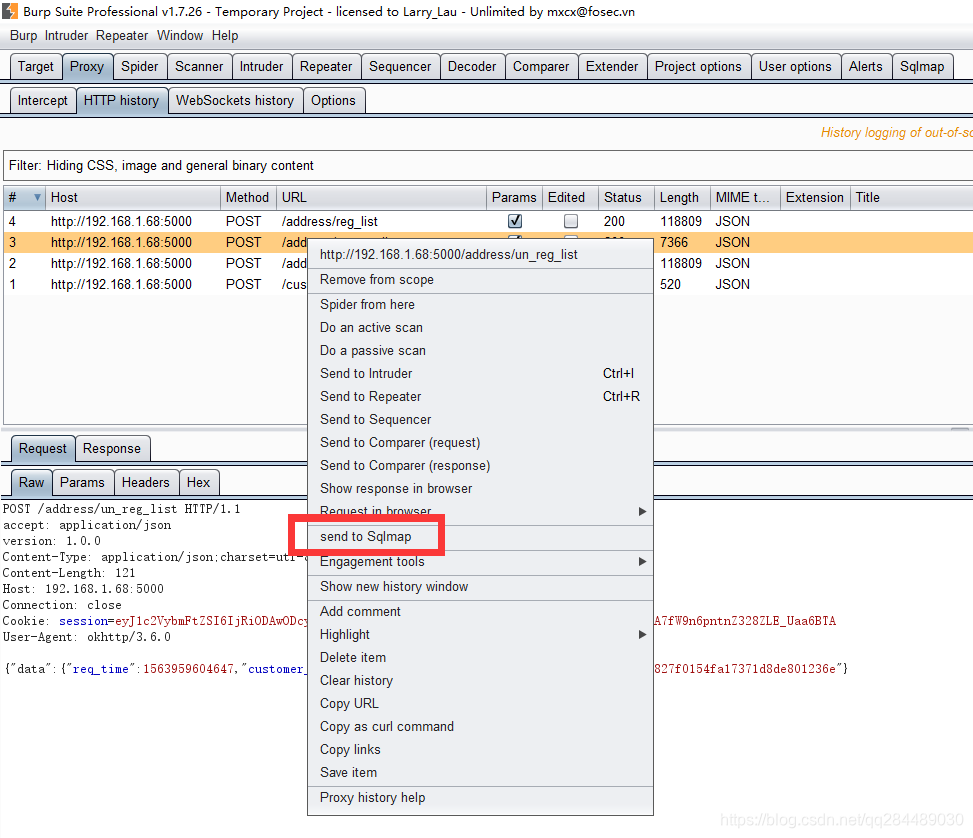The image size is (973, 838).
Task: Switch to the Extender tab
Action: [612, 66]
